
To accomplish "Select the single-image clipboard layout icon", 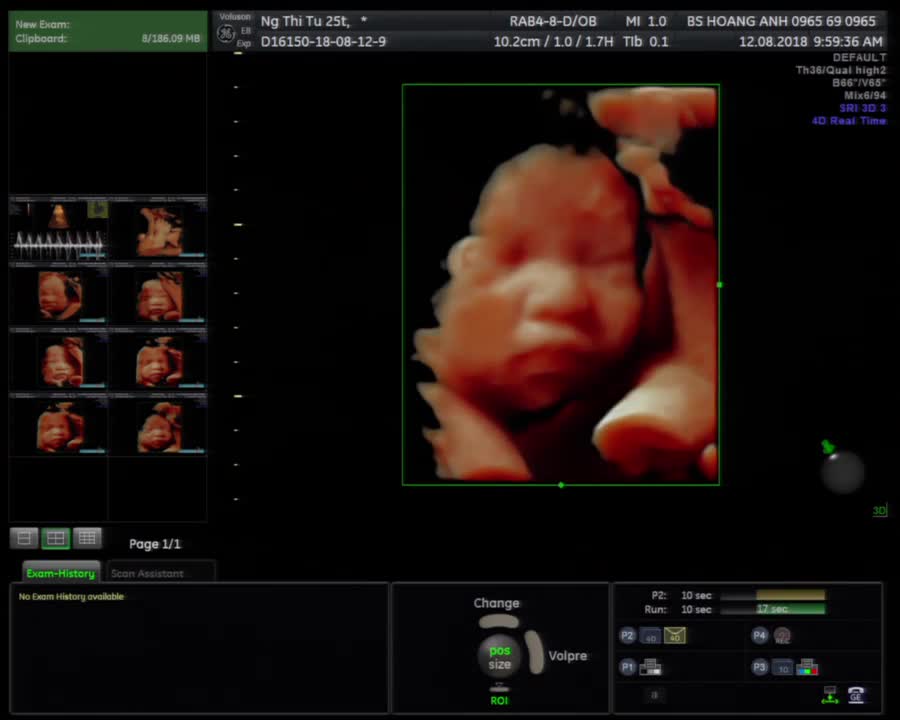I will pyautogui.click(x=24, y=538).
